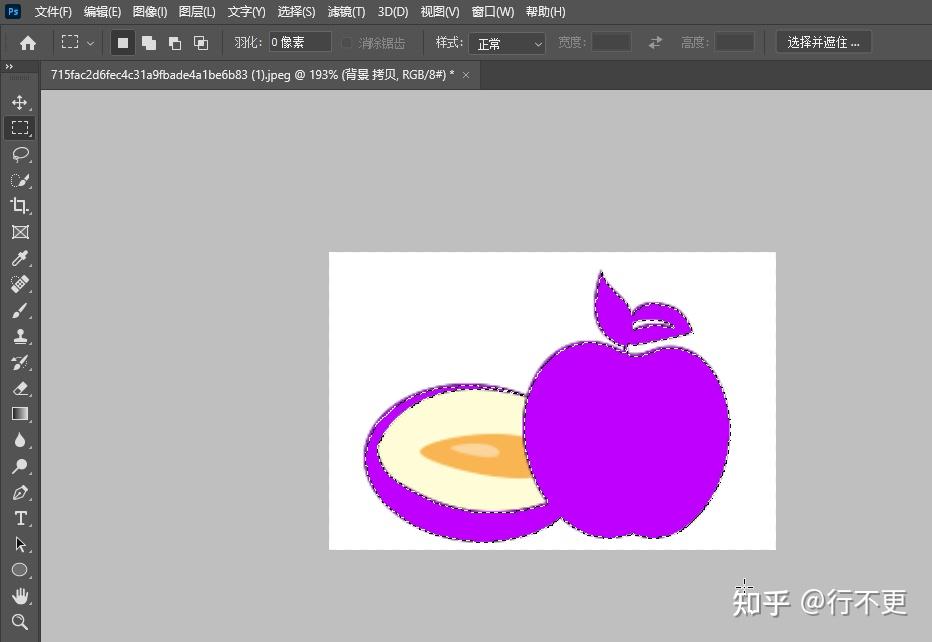Select the Zoom tool
Screen dimensions: 932x642
tap(20, 622)
